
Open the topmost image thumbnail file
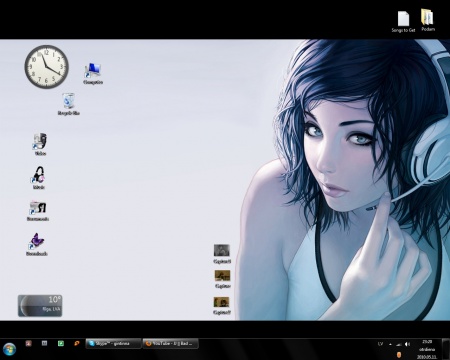point(222,253)
